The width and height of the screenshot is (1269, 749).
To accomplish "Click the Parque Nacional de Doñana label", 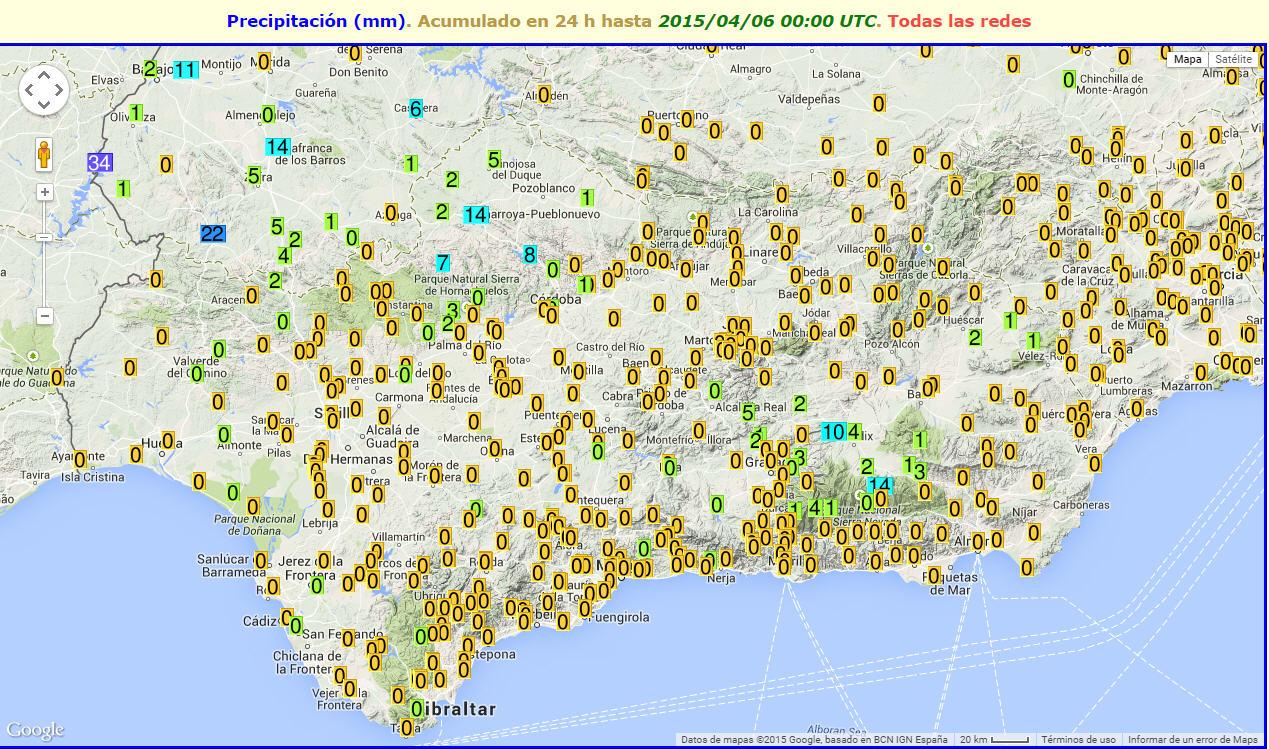I will click(x=254, y=525).
